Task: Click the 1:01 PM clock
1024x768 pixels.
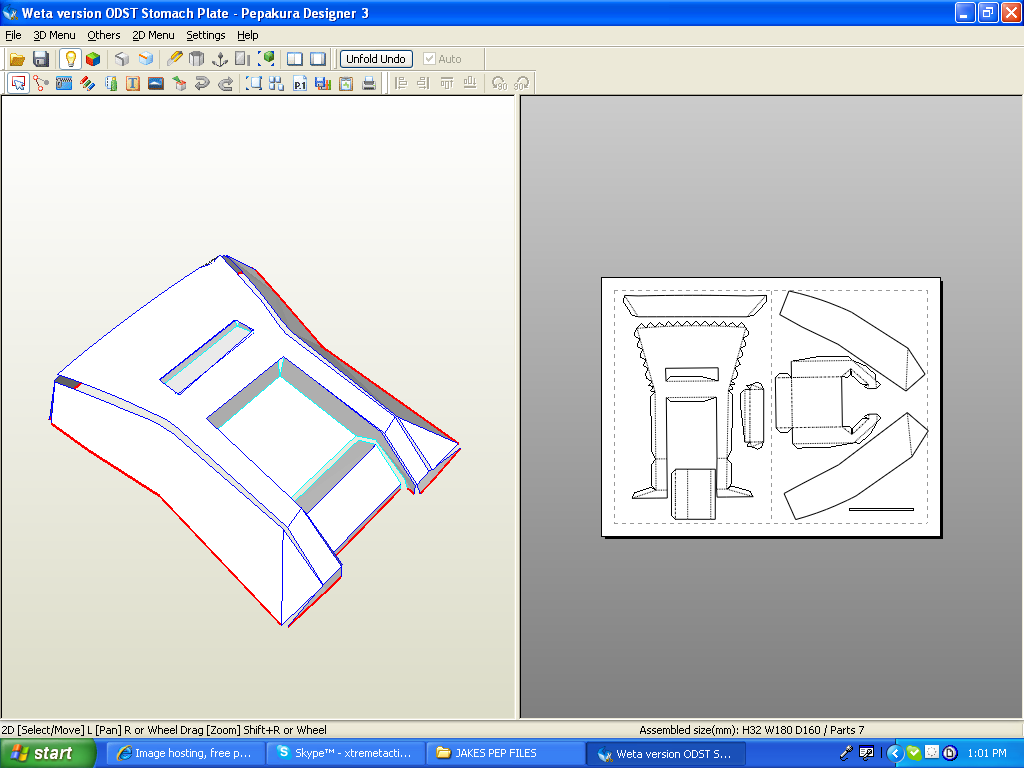Action: coord(987,754)
